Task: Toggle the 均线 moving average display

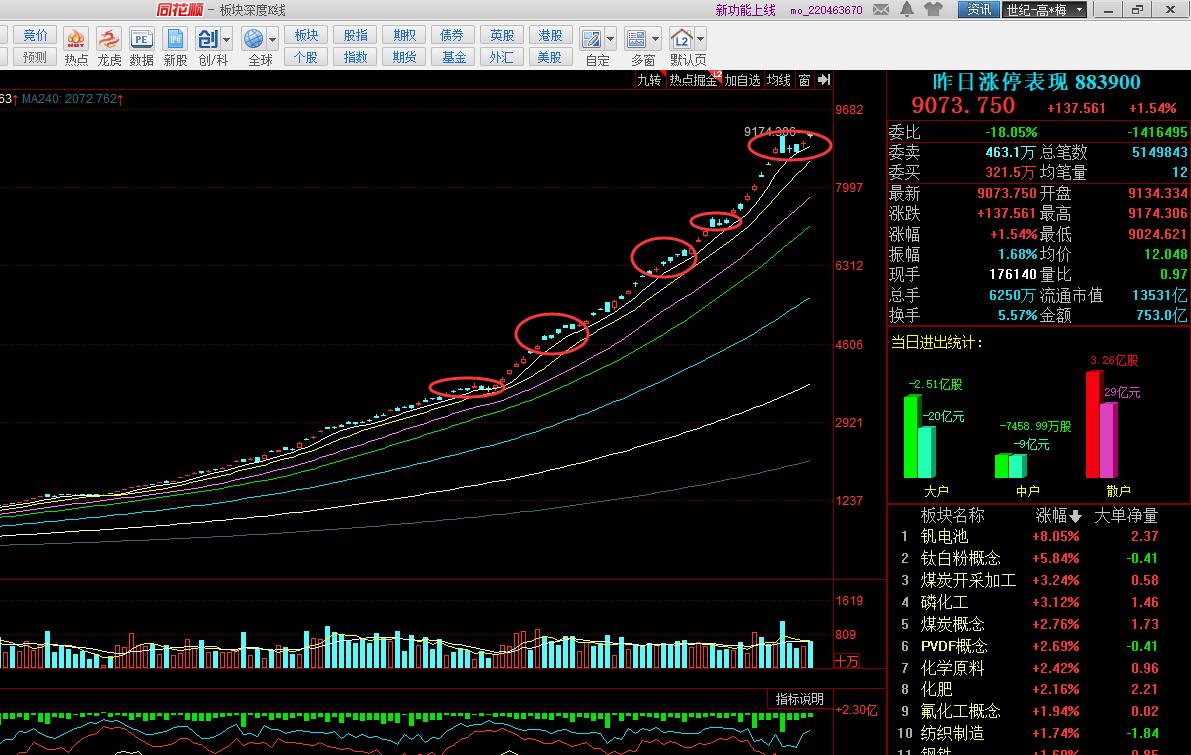Action: point(779,80)
